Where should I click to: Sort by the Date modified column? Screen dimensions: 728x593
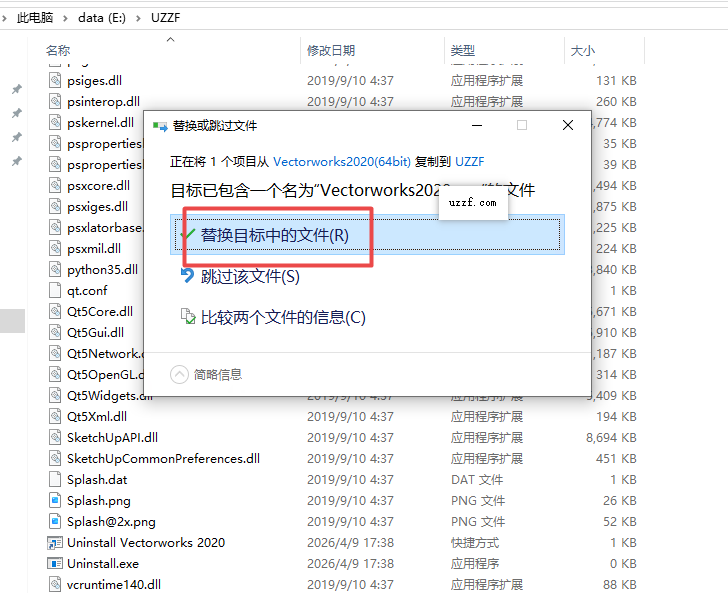[x=330, y=50]
